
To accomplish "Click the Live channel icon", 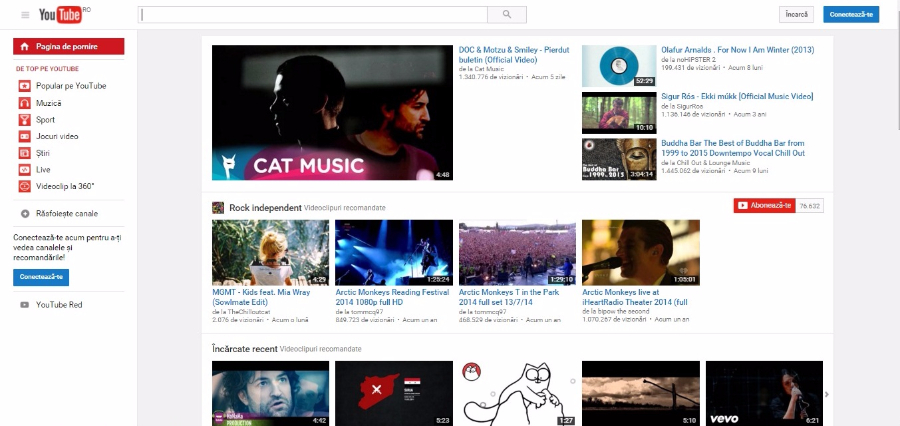I will coord(25,169).
